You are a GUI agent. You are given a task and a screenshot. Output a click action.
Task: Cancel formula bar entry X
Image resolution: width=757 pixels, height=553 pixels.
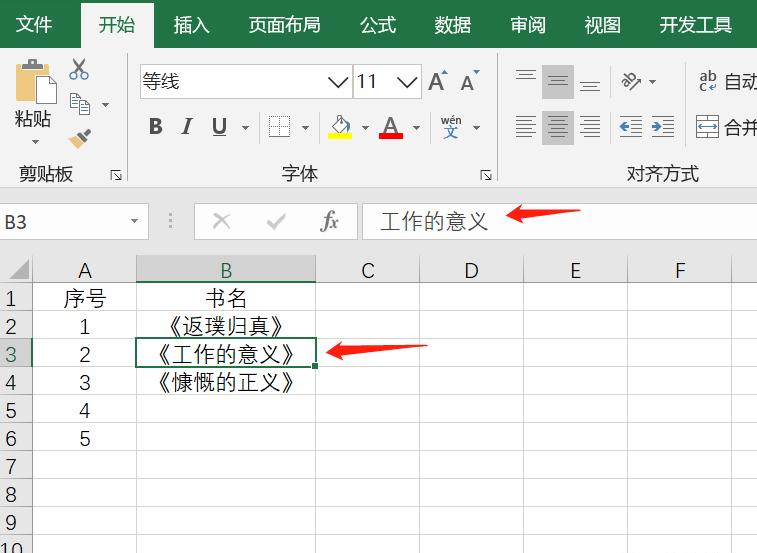tap(222, 222)
